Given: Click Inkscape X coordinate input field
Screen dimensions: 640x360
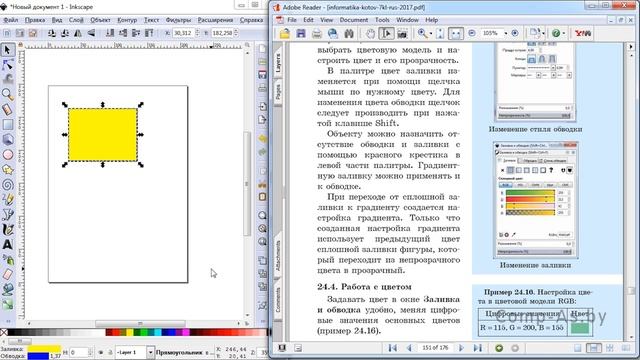Looking at the screenshot, I should click(183, 33).
